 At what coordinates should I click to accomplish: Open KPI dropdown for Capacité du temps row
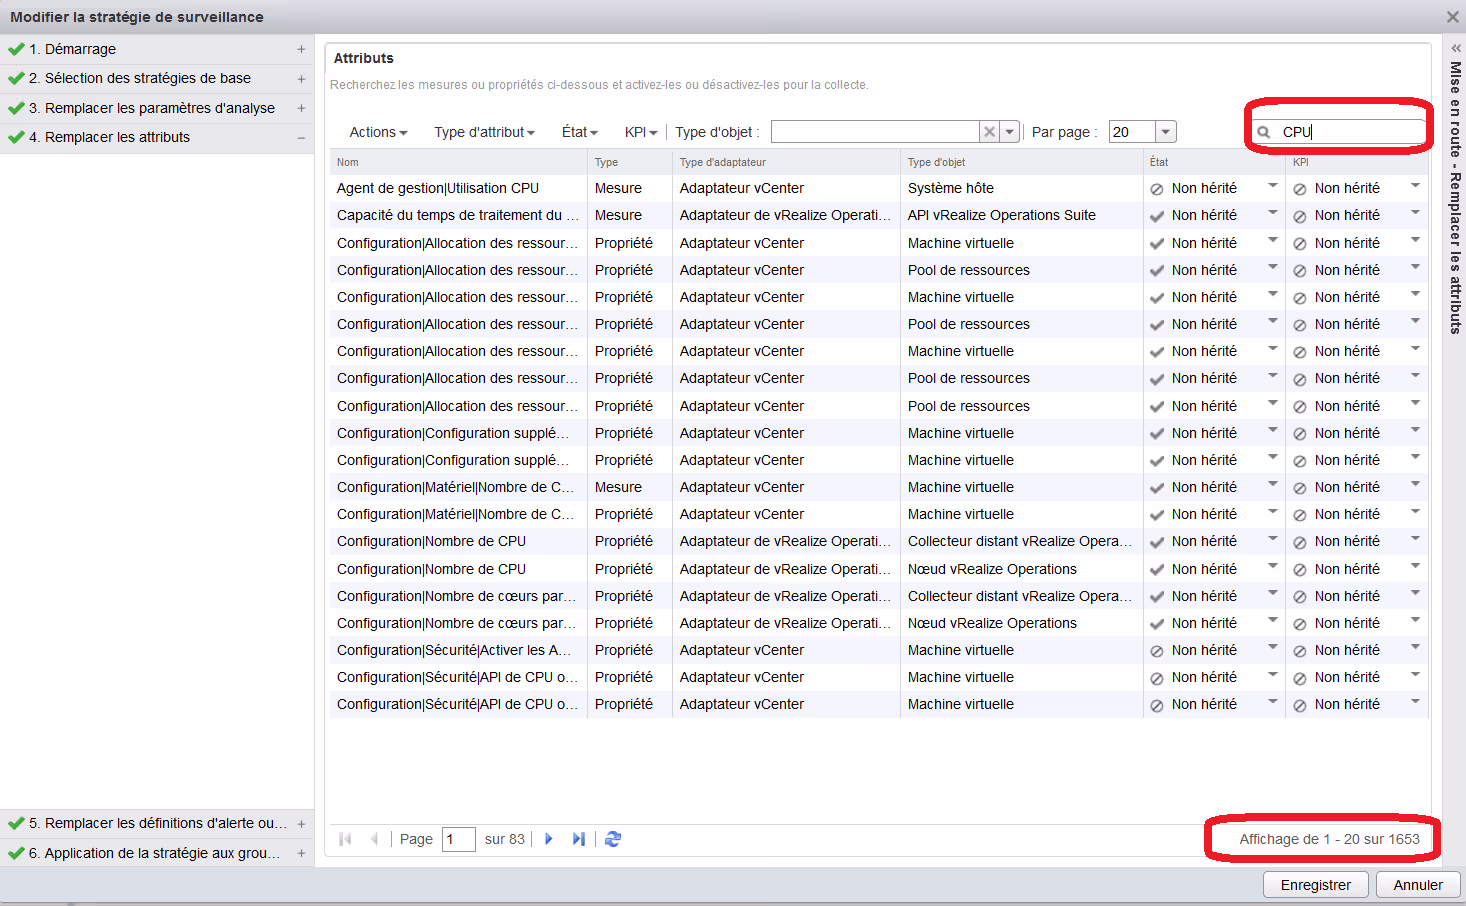tap(1415, 213)
